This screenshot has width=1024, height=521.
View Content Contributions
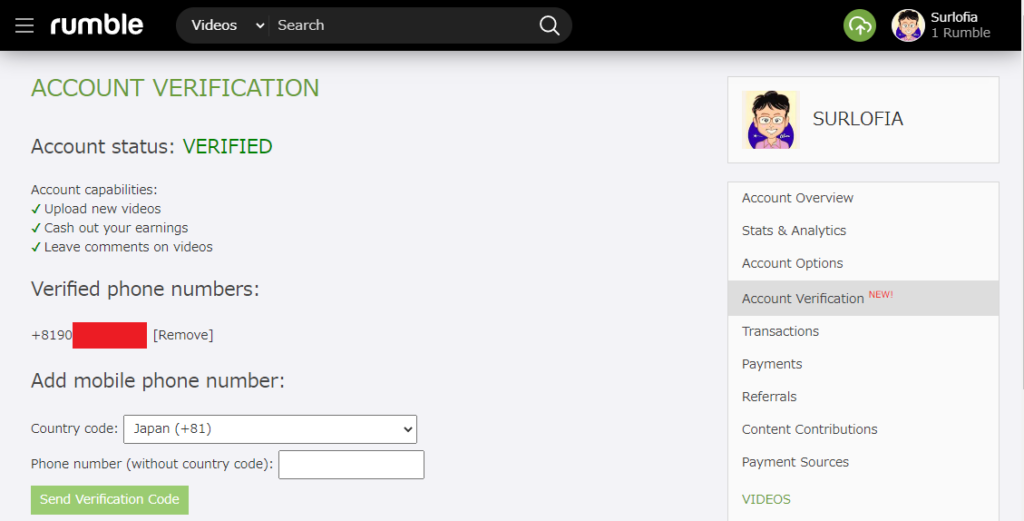click(809, 430)
